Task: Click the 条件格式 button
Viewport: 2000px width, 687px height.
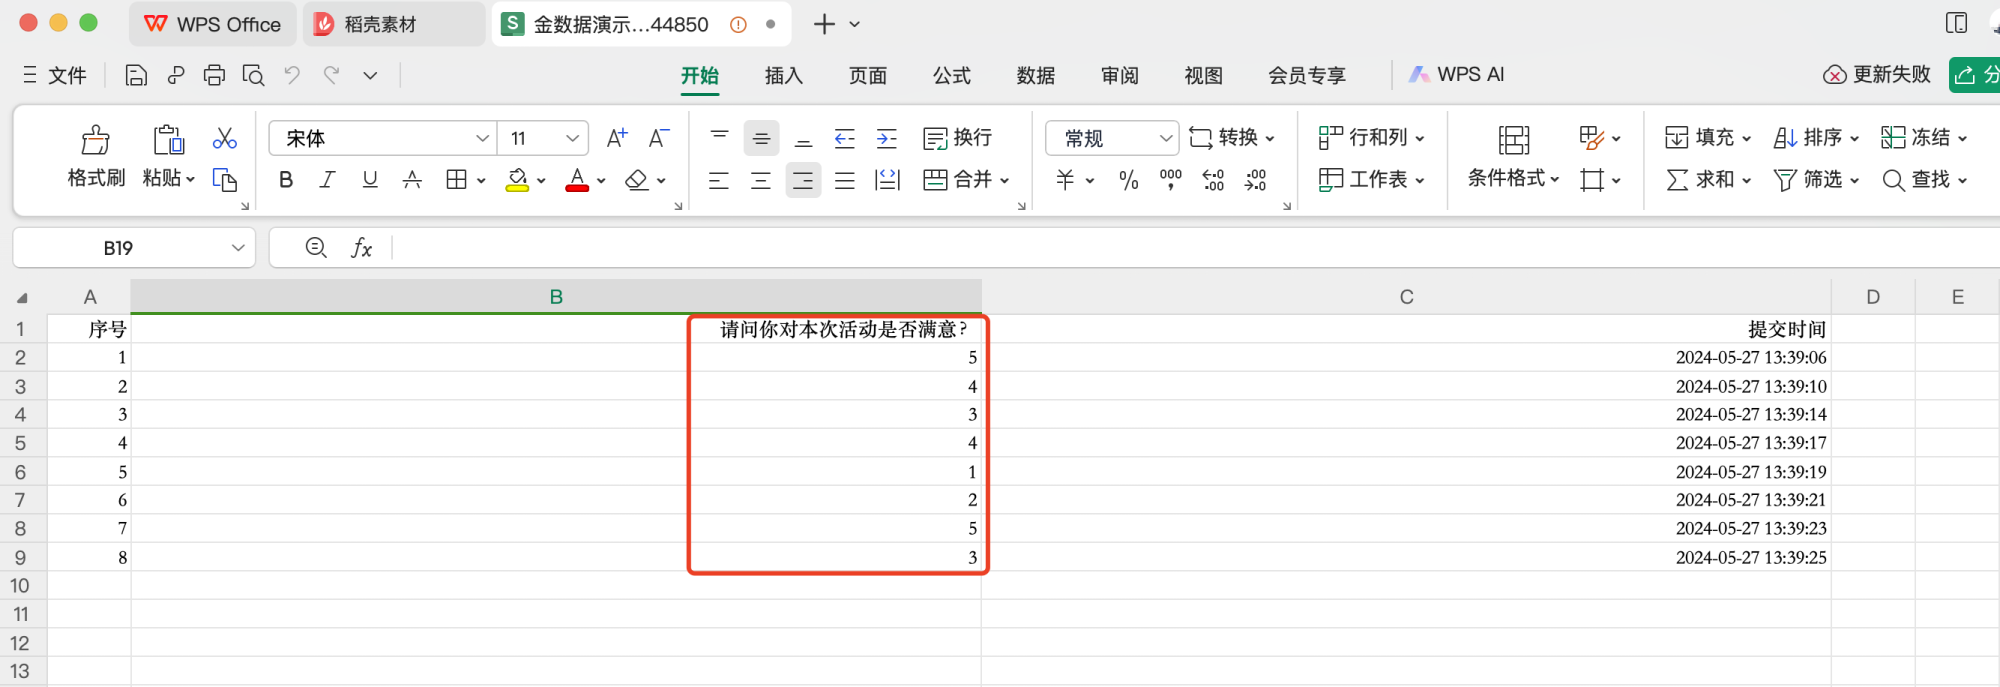Action: point(1513,157)
